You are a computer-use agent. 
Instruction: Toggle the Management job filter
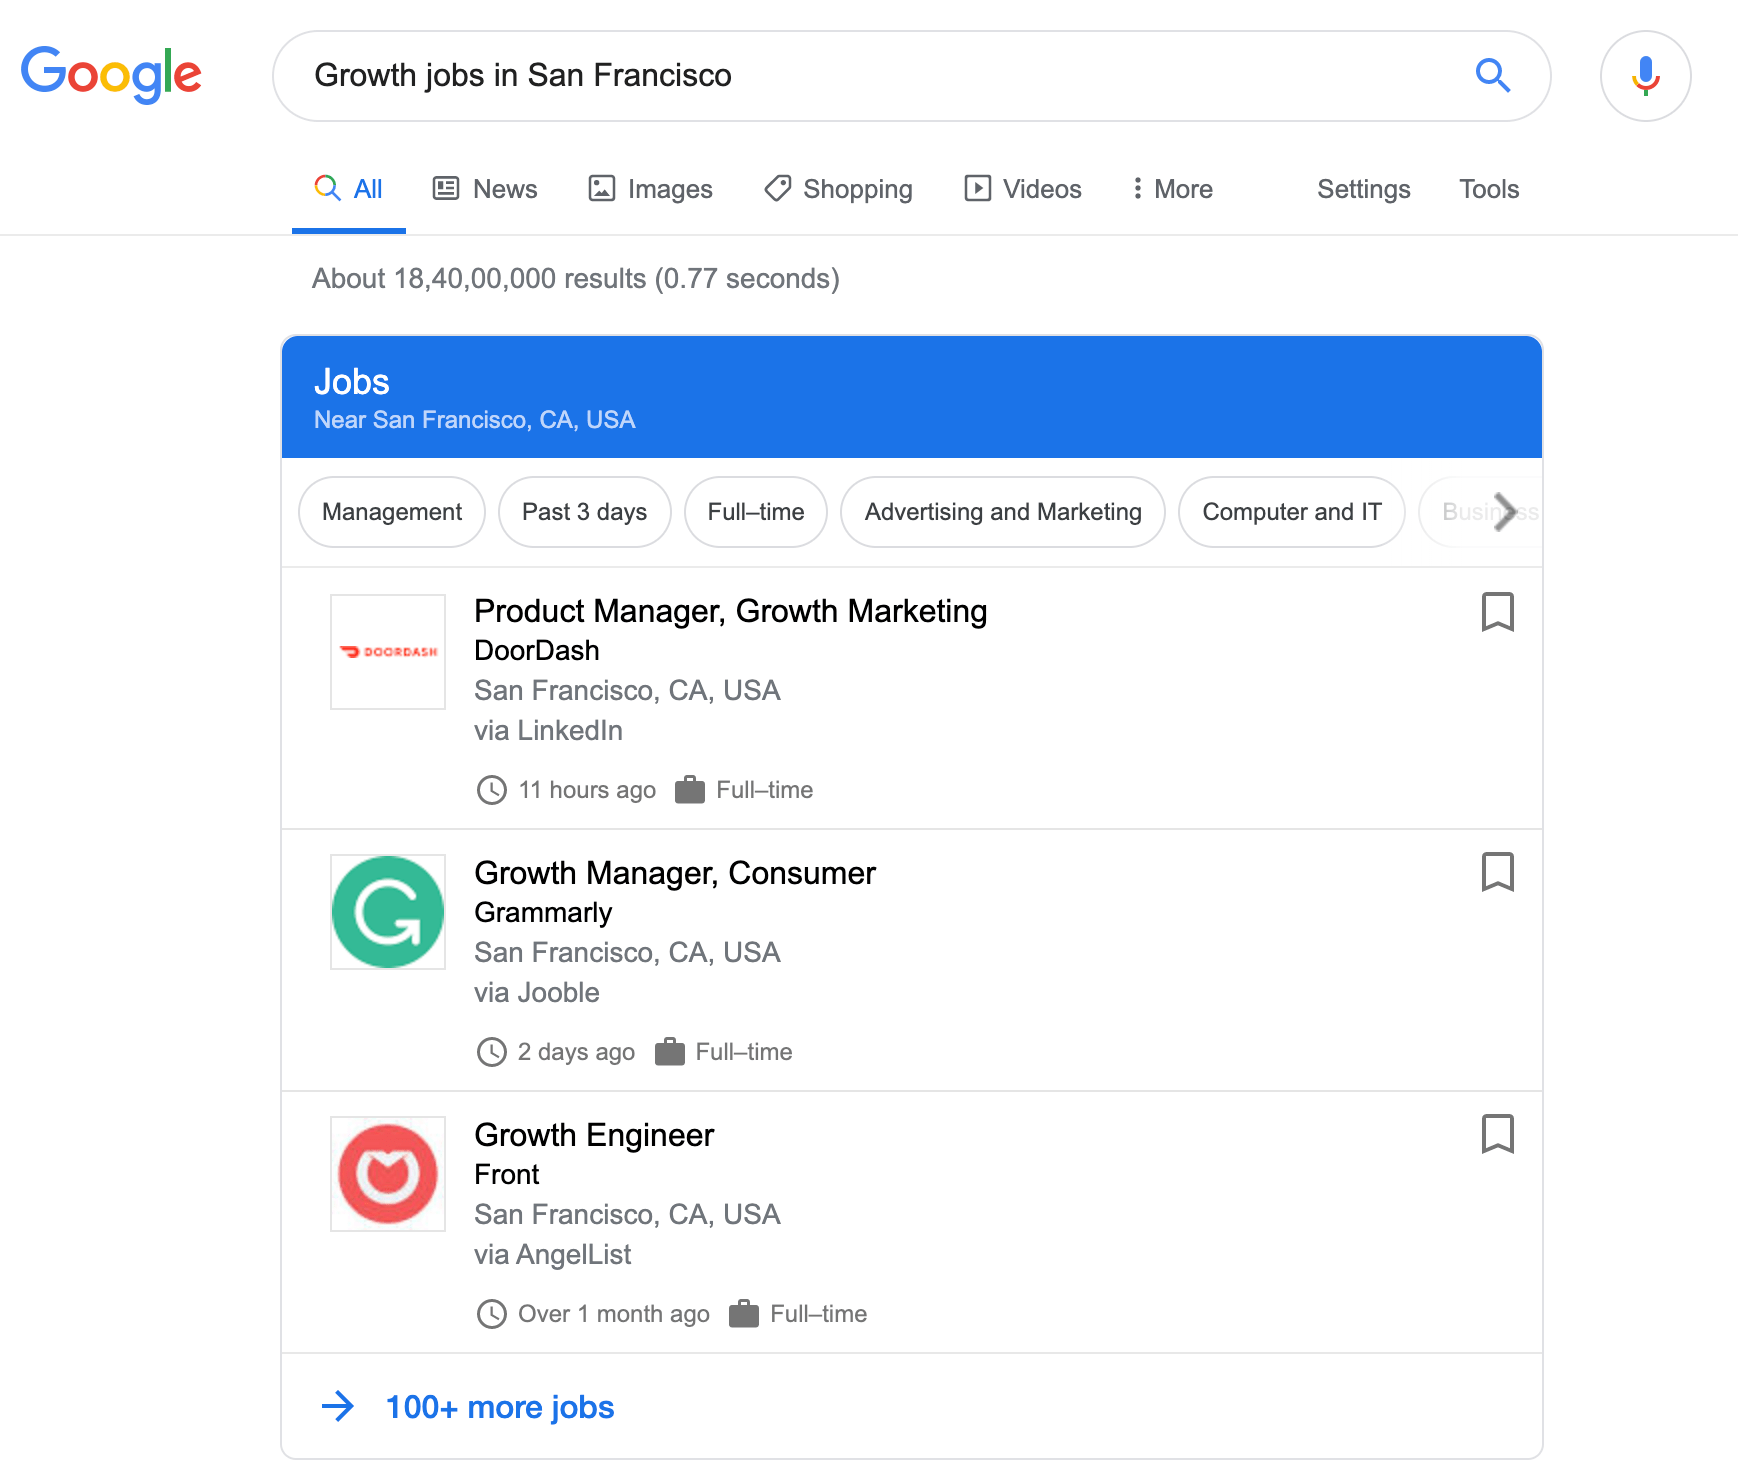(391, 512)
